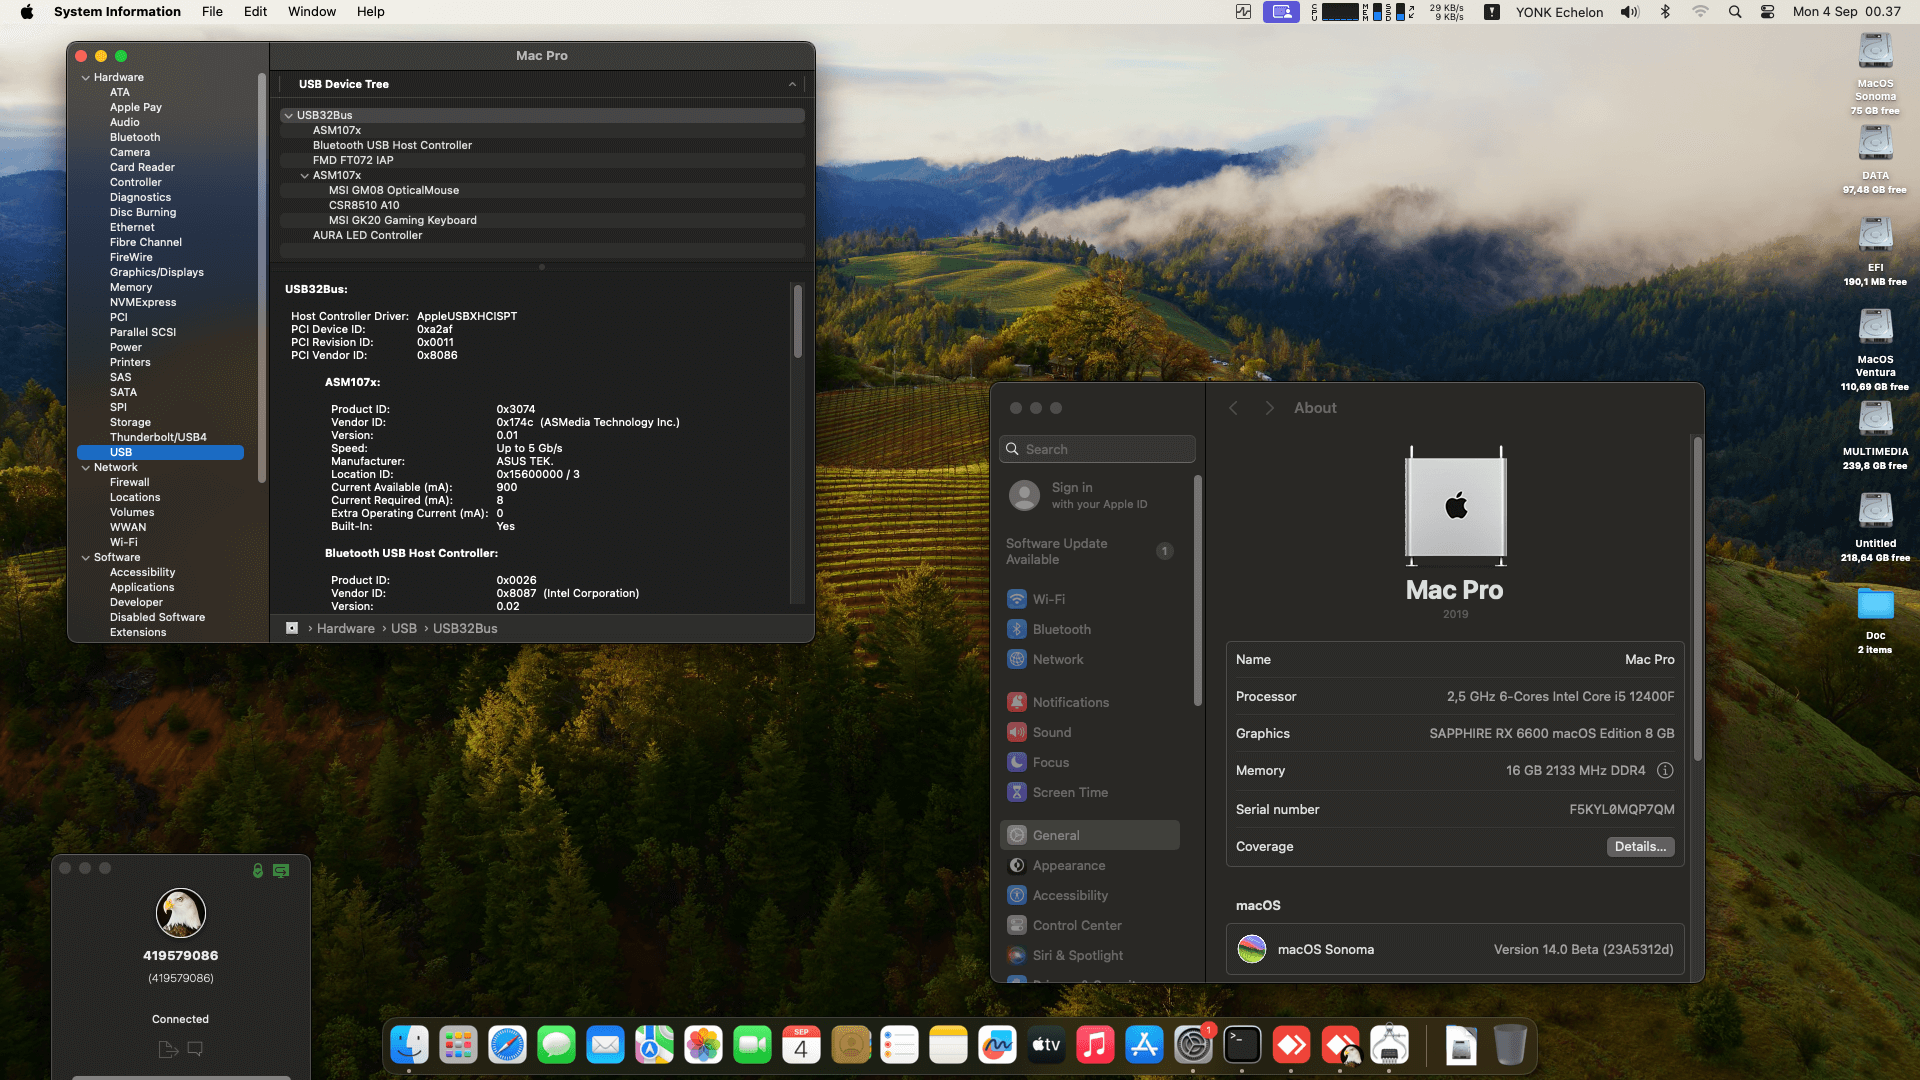Open the Bluetooth settings pane
Screen dimensions: 1920x1080
point(1061,630)
